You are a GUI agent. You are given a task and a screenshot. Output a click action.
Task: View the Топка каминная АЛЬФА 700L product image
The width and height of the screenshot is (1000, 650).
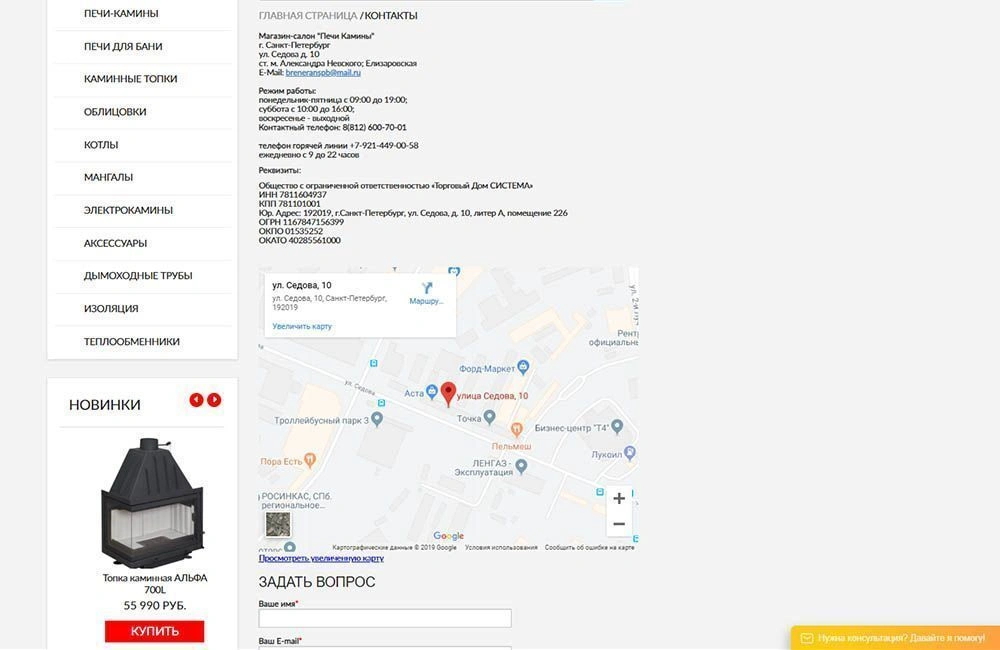click(152, 500)
